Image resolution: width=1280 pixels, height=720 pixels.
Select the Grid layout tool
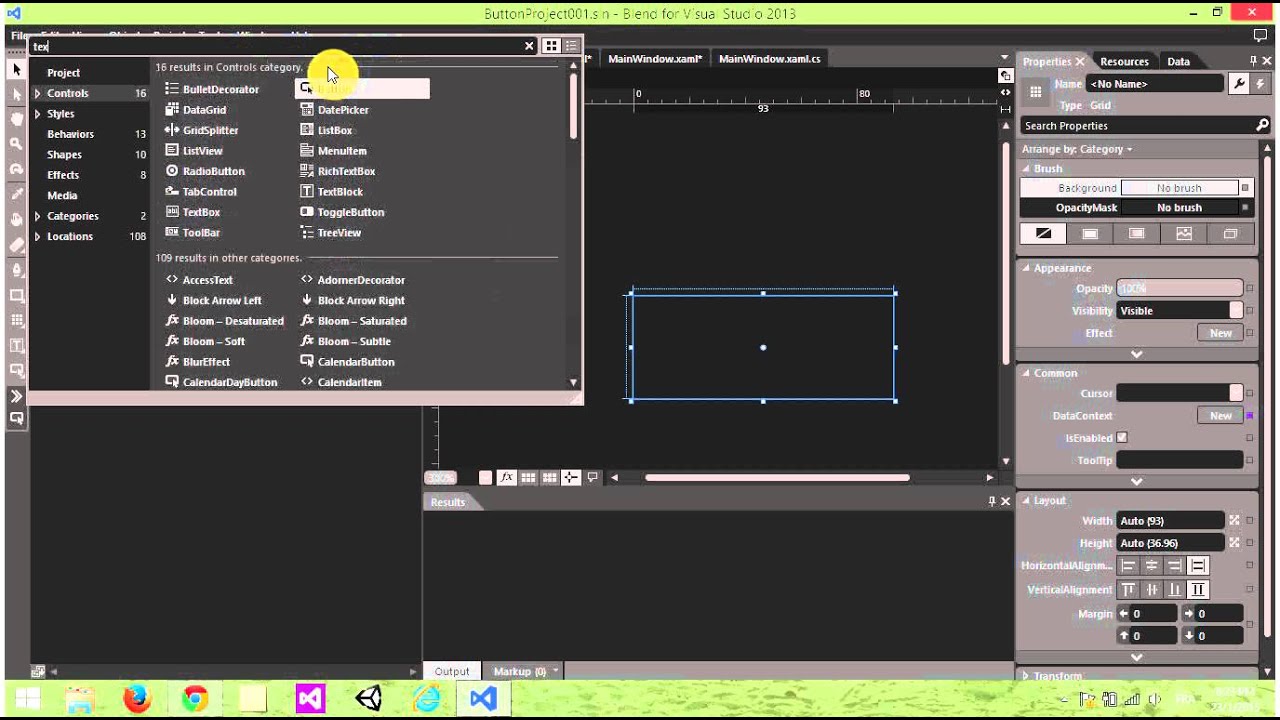17,321
